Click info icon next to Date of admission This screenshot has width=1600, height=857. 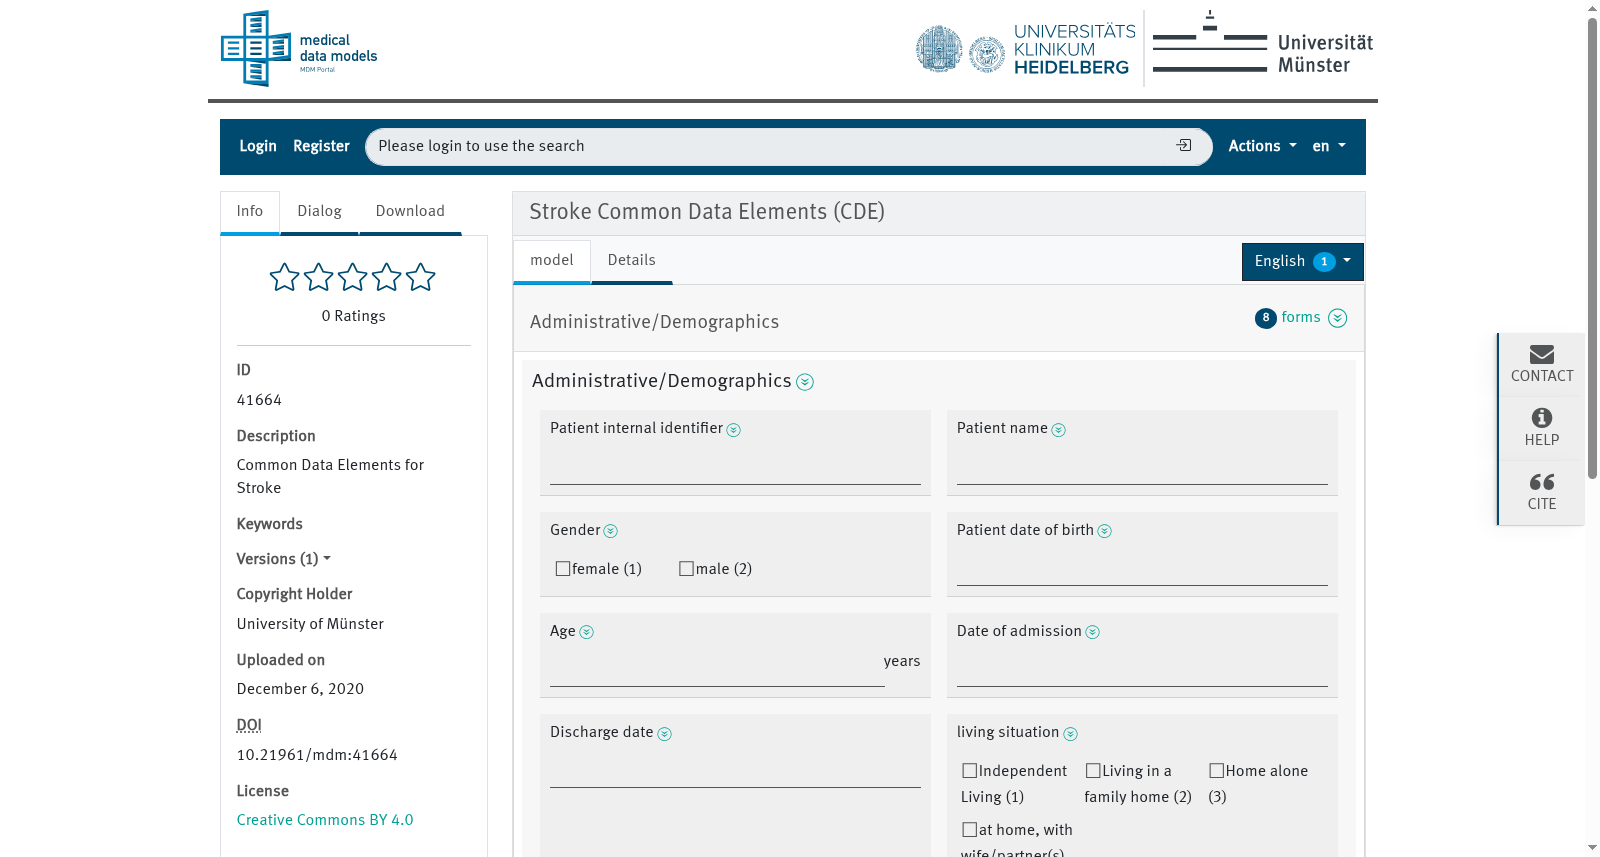click(1093, 632)
